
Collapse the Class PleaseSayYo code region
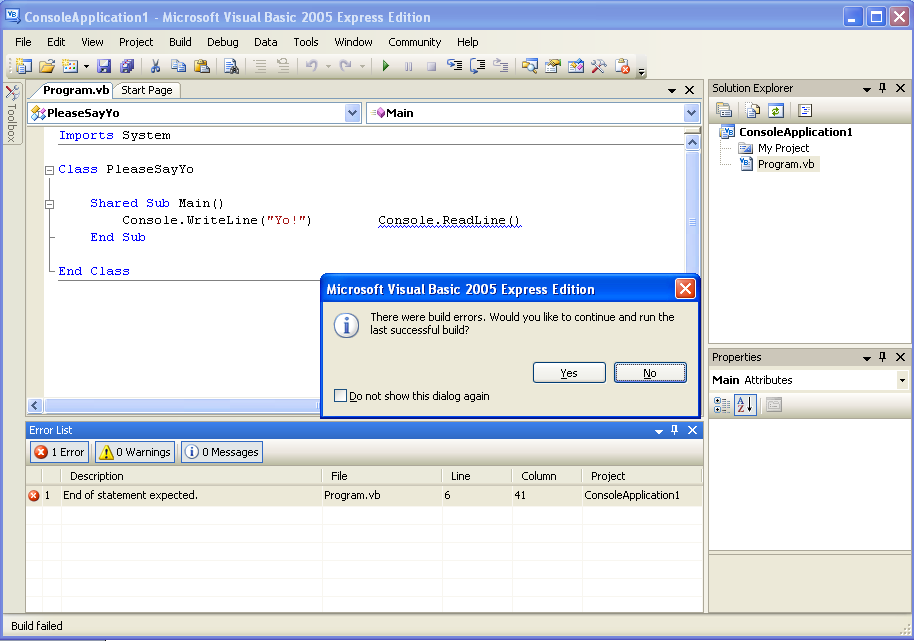pyautogui.click(x=50, y=170)
